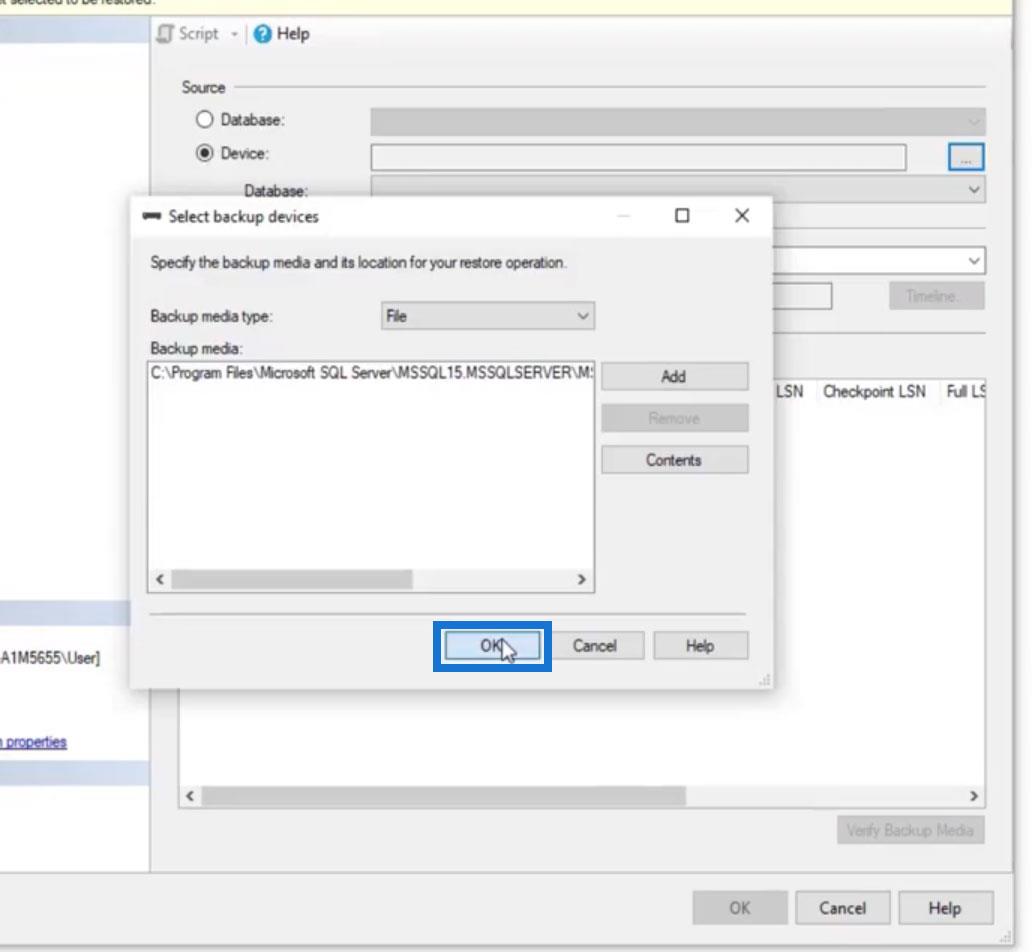This screenshot has height=952, width=1036.
Task: Click Help in the Restore Database window
Action: [x=945, y=908]
